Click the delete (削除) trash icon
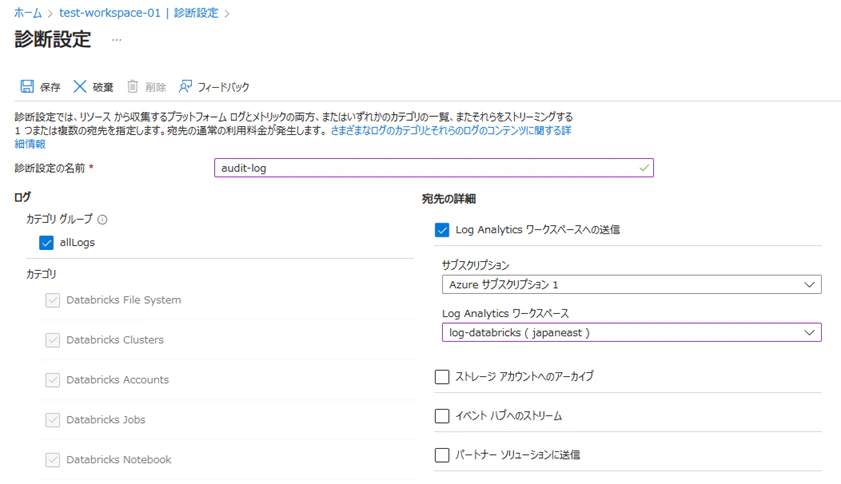Viewport: 841px width, 484px height. pos(132,86)
